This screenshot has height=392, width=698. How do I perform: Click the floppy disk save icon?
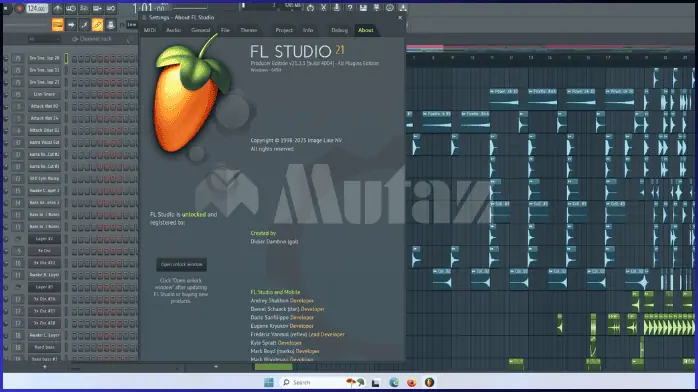363,8
